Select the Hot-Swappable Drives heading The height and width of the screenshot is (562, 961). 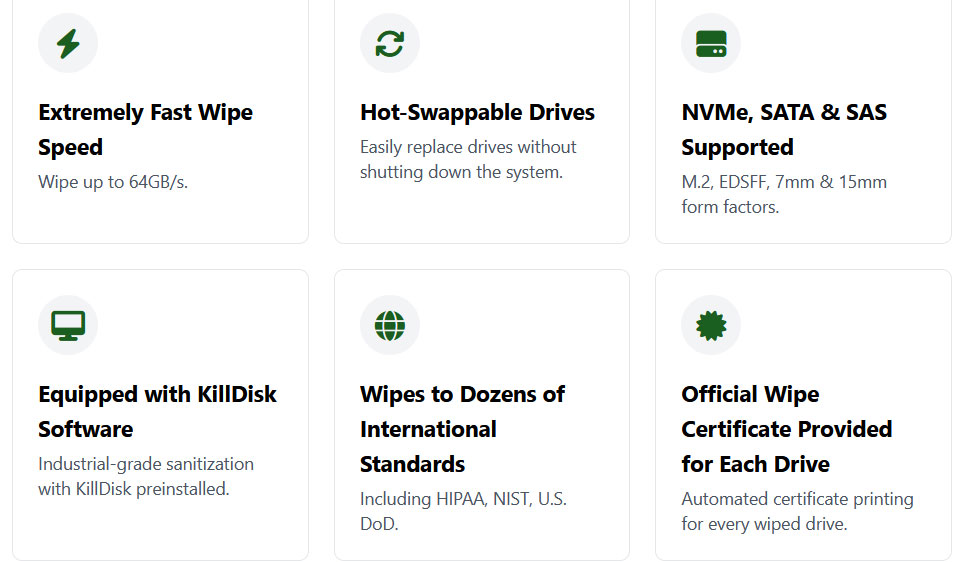[x=477, y=112]
